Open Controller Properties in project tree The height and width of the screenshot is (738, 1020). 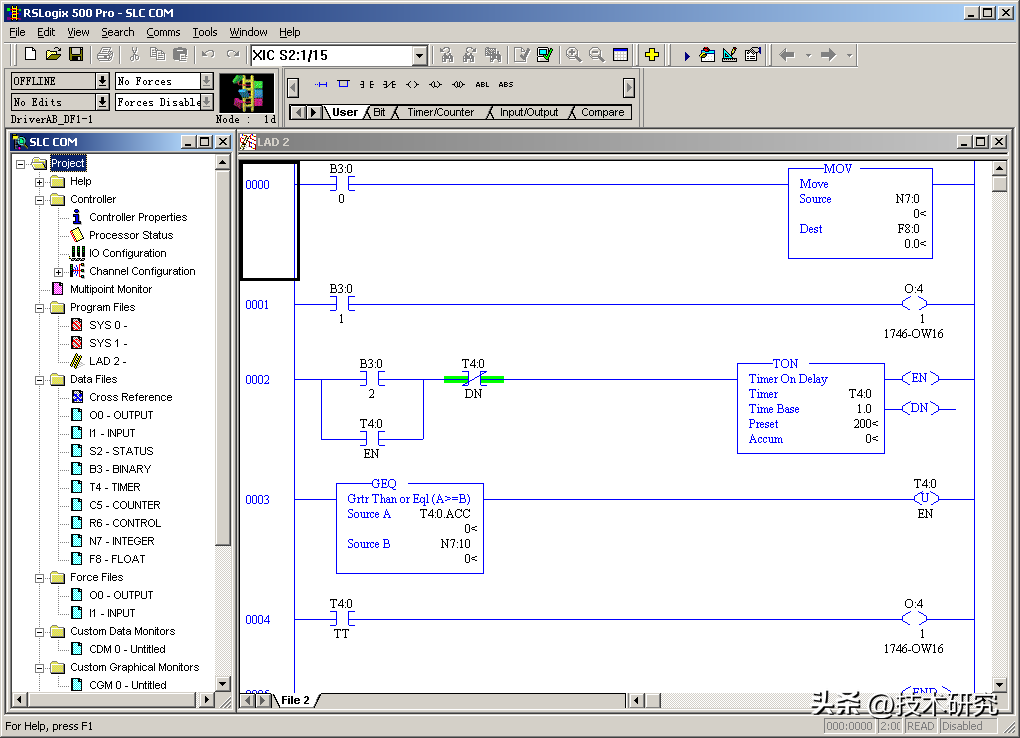[x=137, y=217]
